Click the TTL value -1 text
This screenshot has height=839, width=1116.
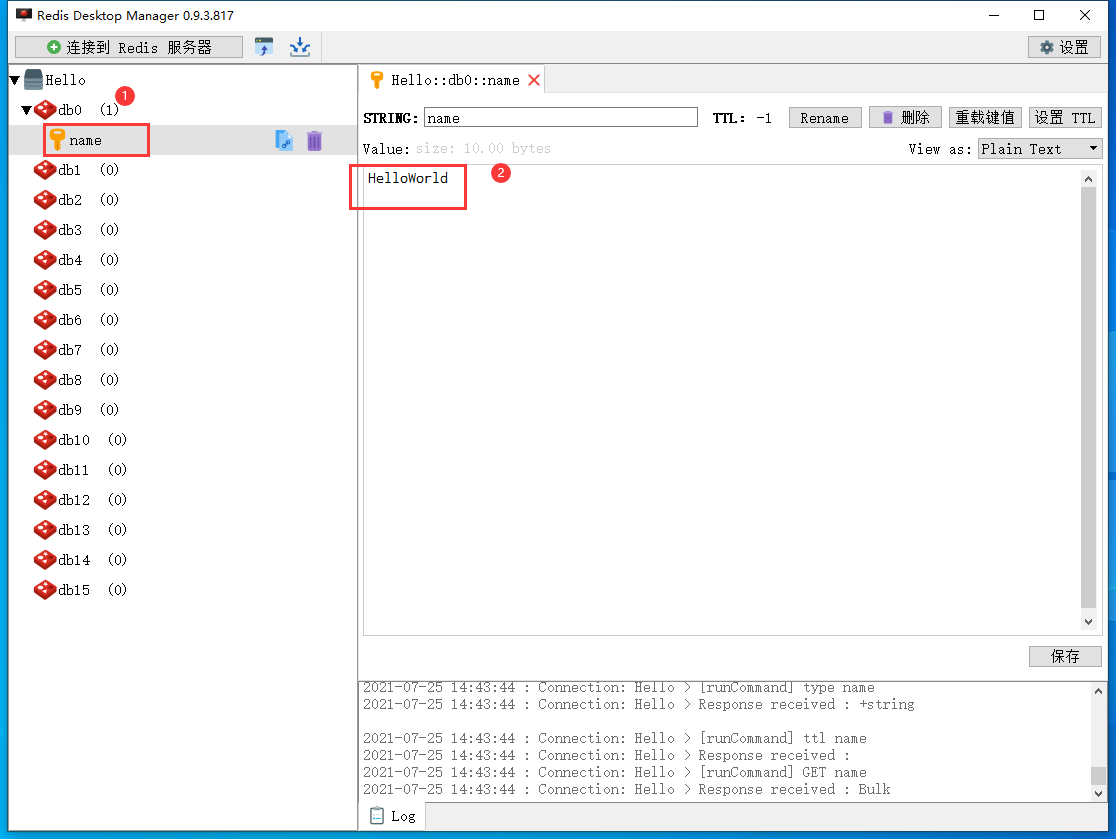(x=764, y=118)
